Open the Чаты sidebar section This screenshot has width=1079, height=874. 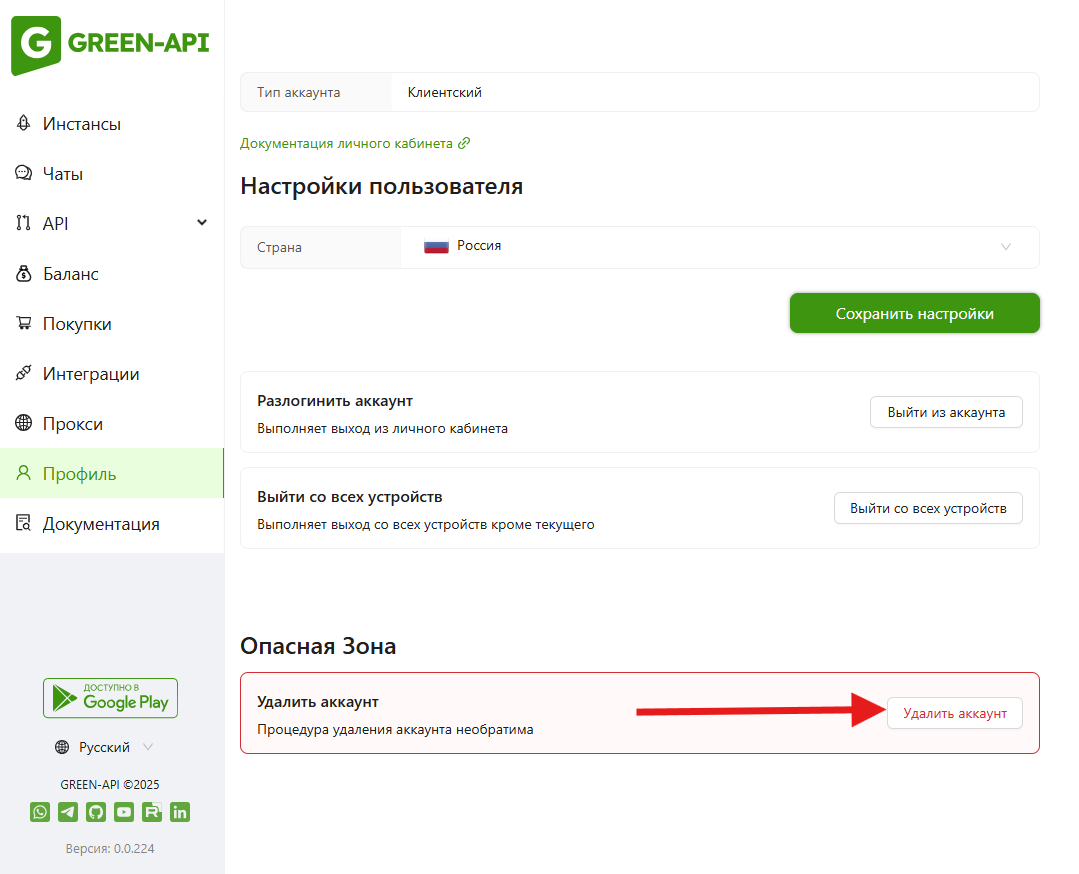[62, 174]
